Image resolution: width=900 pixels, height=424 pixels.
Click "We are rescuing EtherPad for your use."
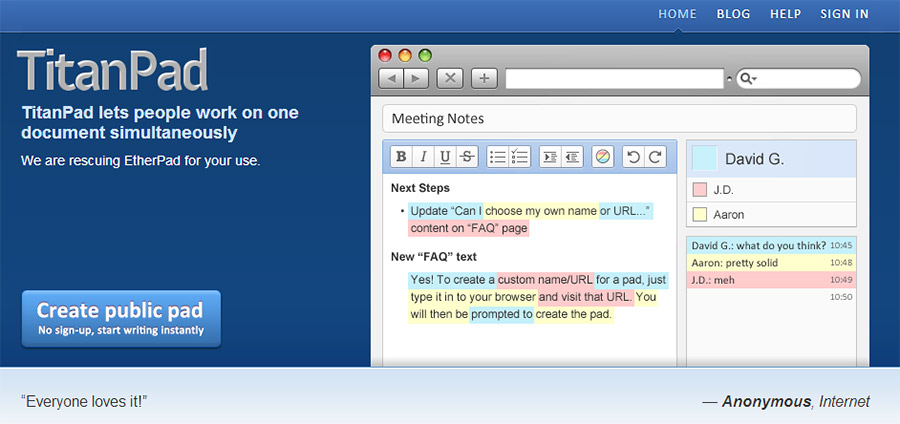141,161
